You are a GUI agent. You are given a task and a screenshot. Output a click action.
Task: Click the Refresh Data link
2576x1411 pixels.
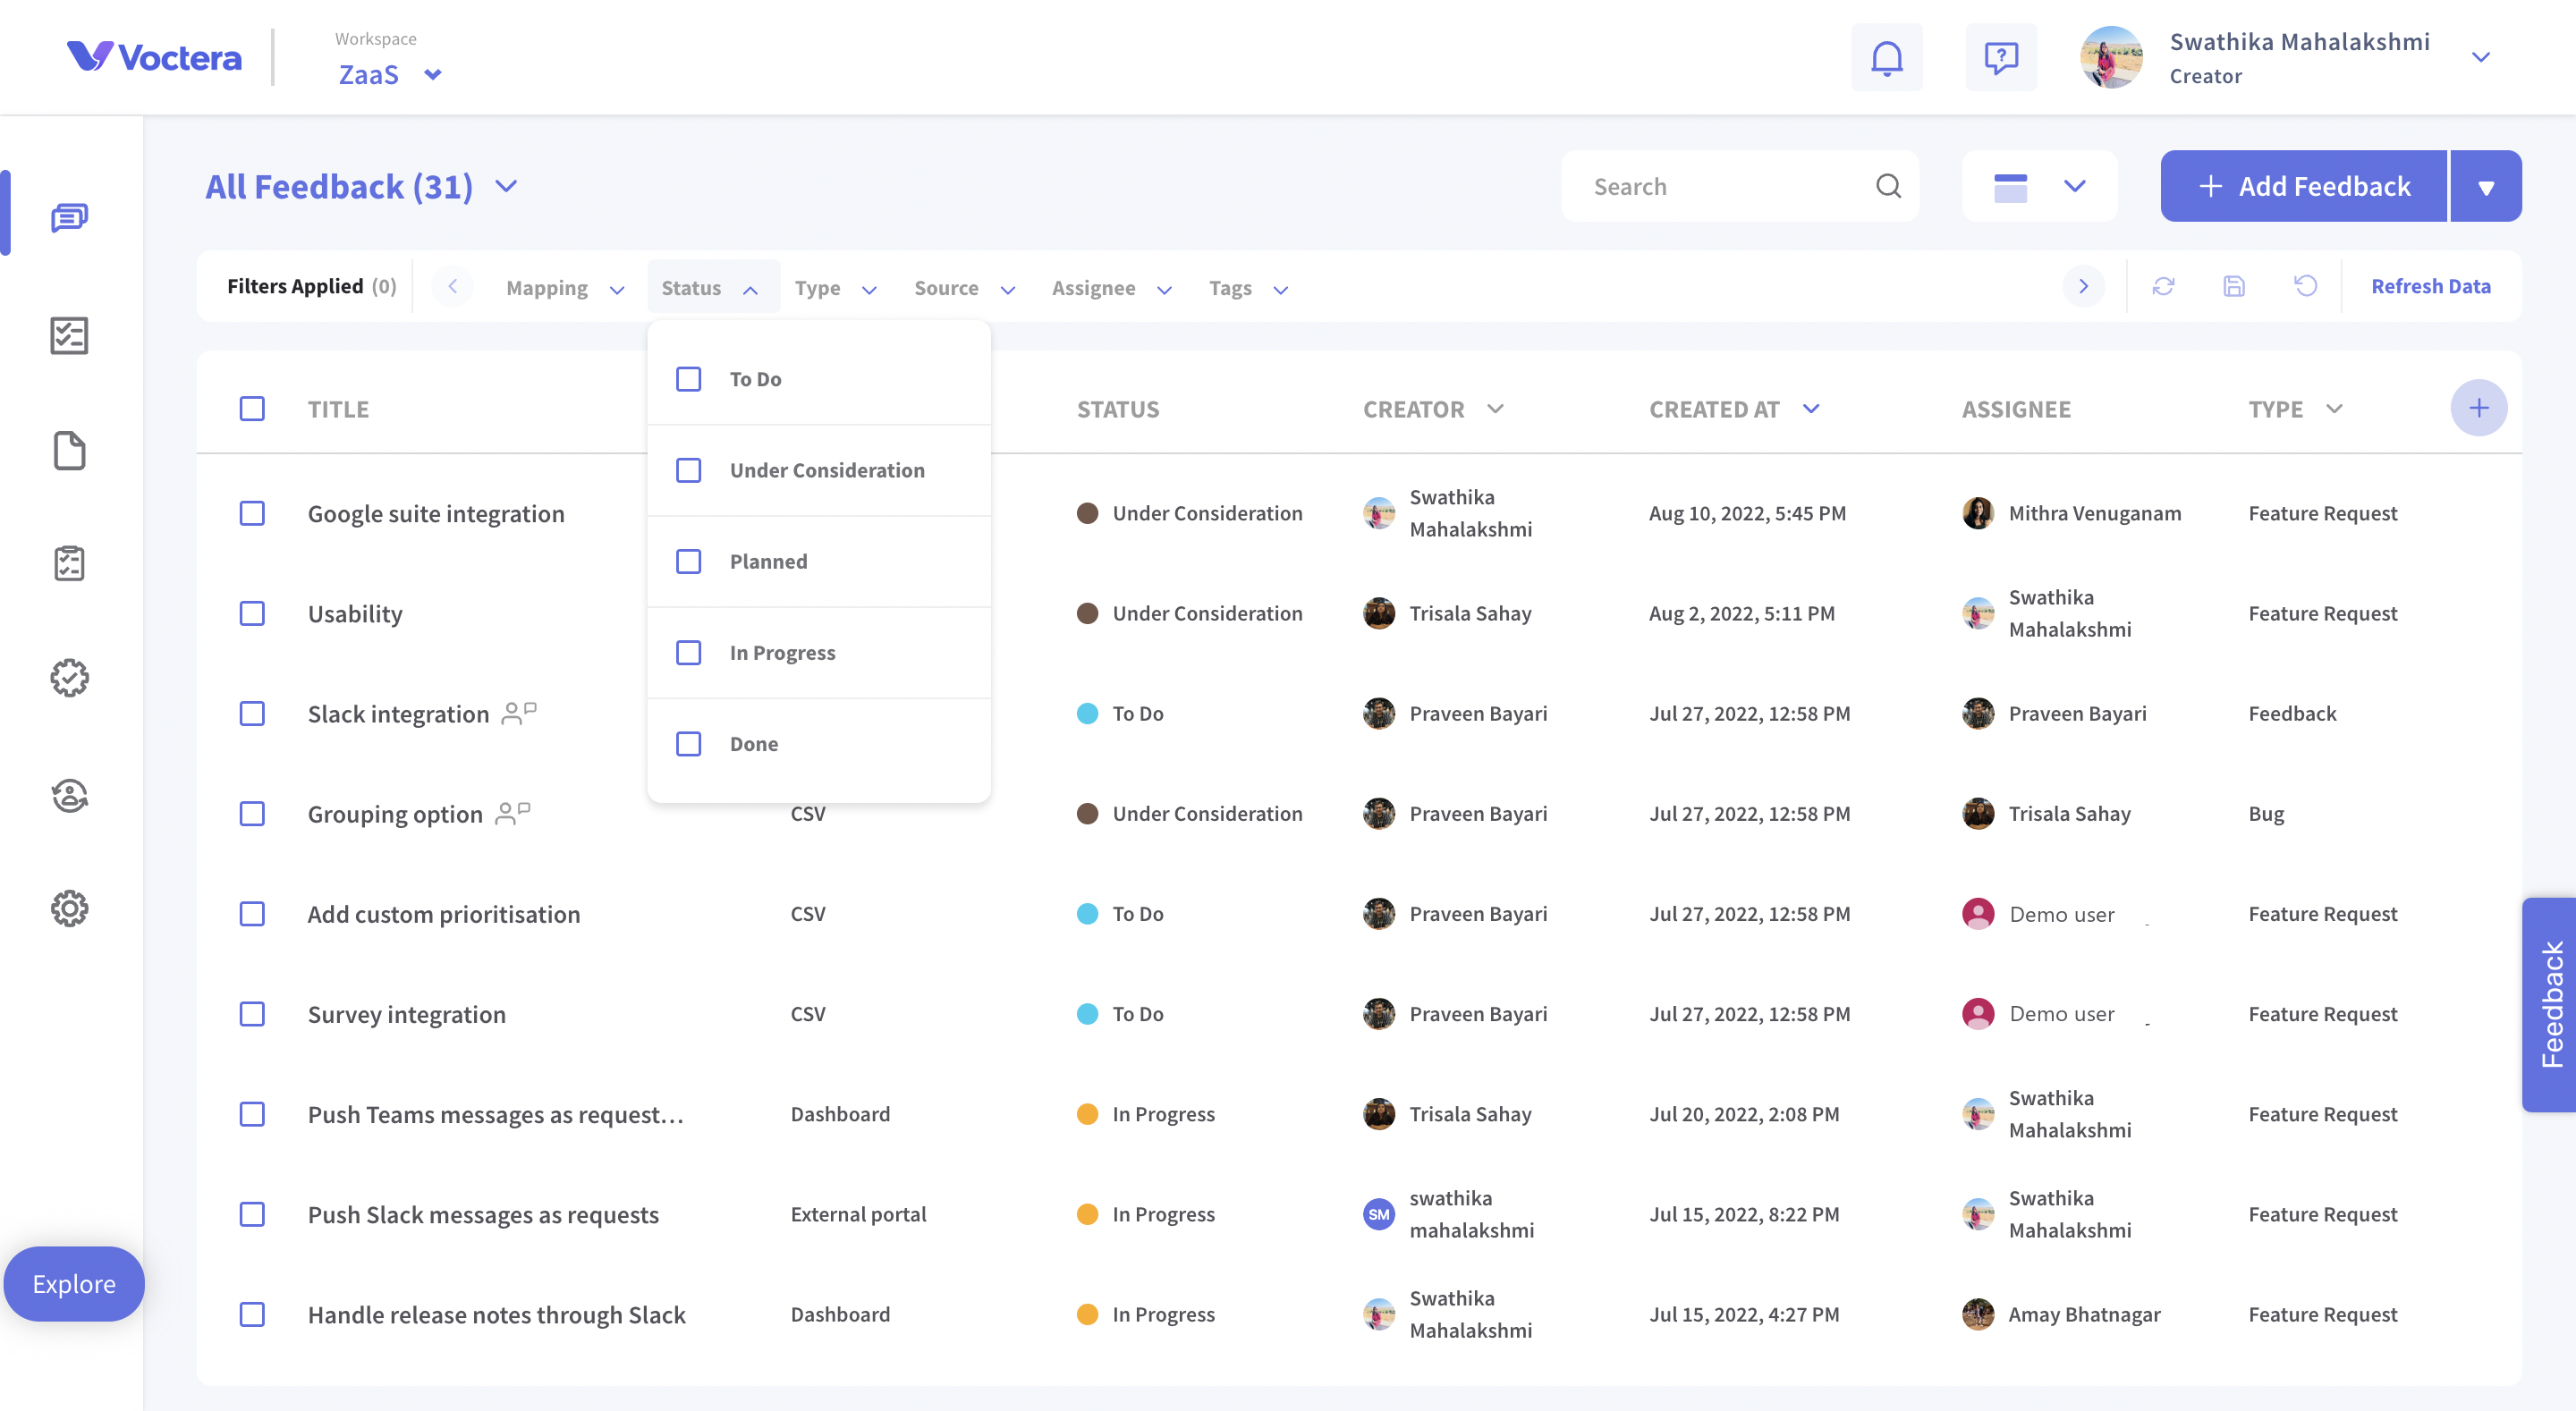coord(2430,287)
